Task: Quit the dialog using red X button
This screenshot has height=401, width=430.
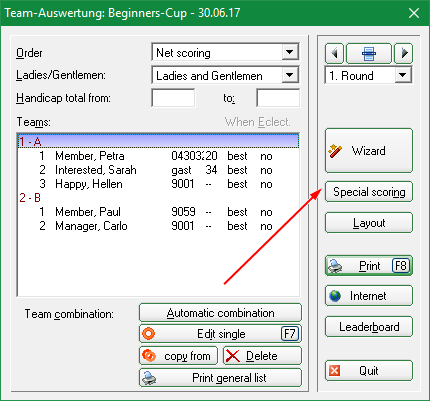Action: [369, 371]
